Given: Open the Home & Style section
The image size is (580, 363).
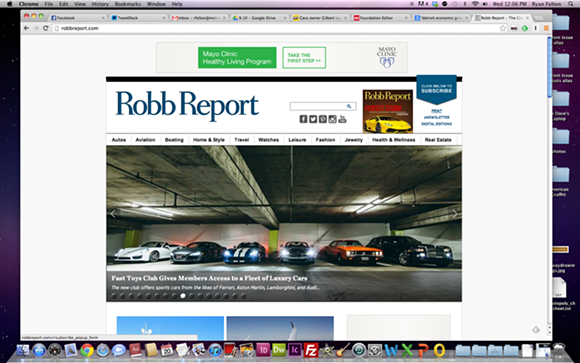Looking at the screenshot, I should (209, 140).
